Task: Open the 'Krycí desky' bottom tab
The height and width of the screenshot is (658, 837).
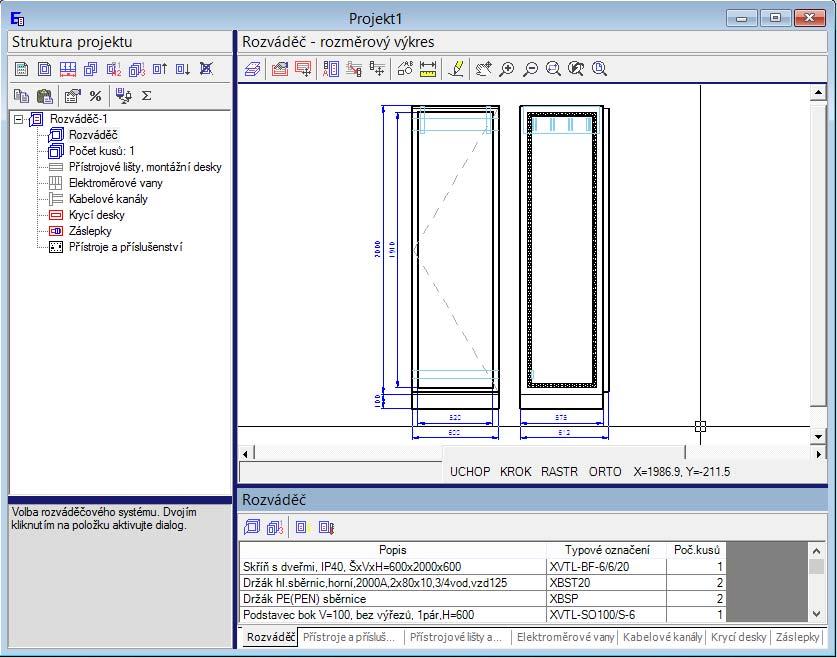Action: pyautogui.click(x=738, y=637)
